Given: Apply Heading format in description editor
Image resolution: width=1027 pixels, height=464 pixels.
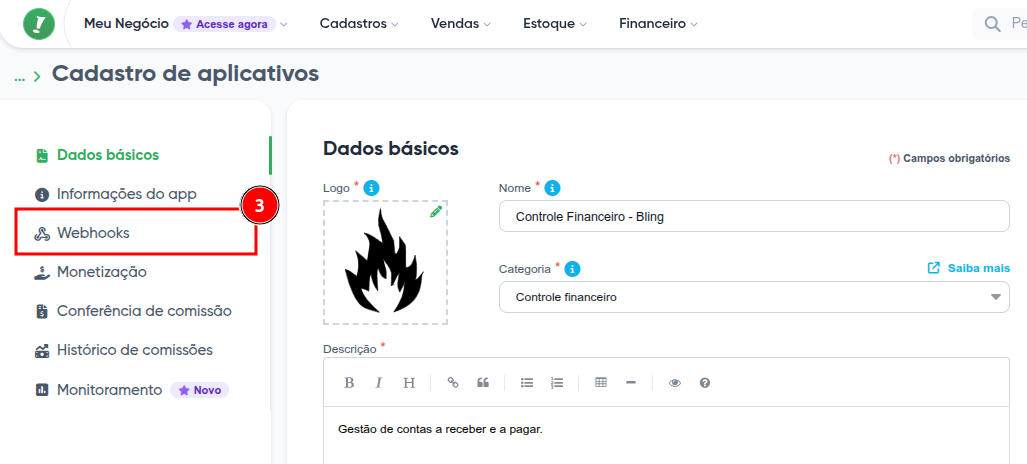Looking at the screenshot, I should tap(409, 383).
